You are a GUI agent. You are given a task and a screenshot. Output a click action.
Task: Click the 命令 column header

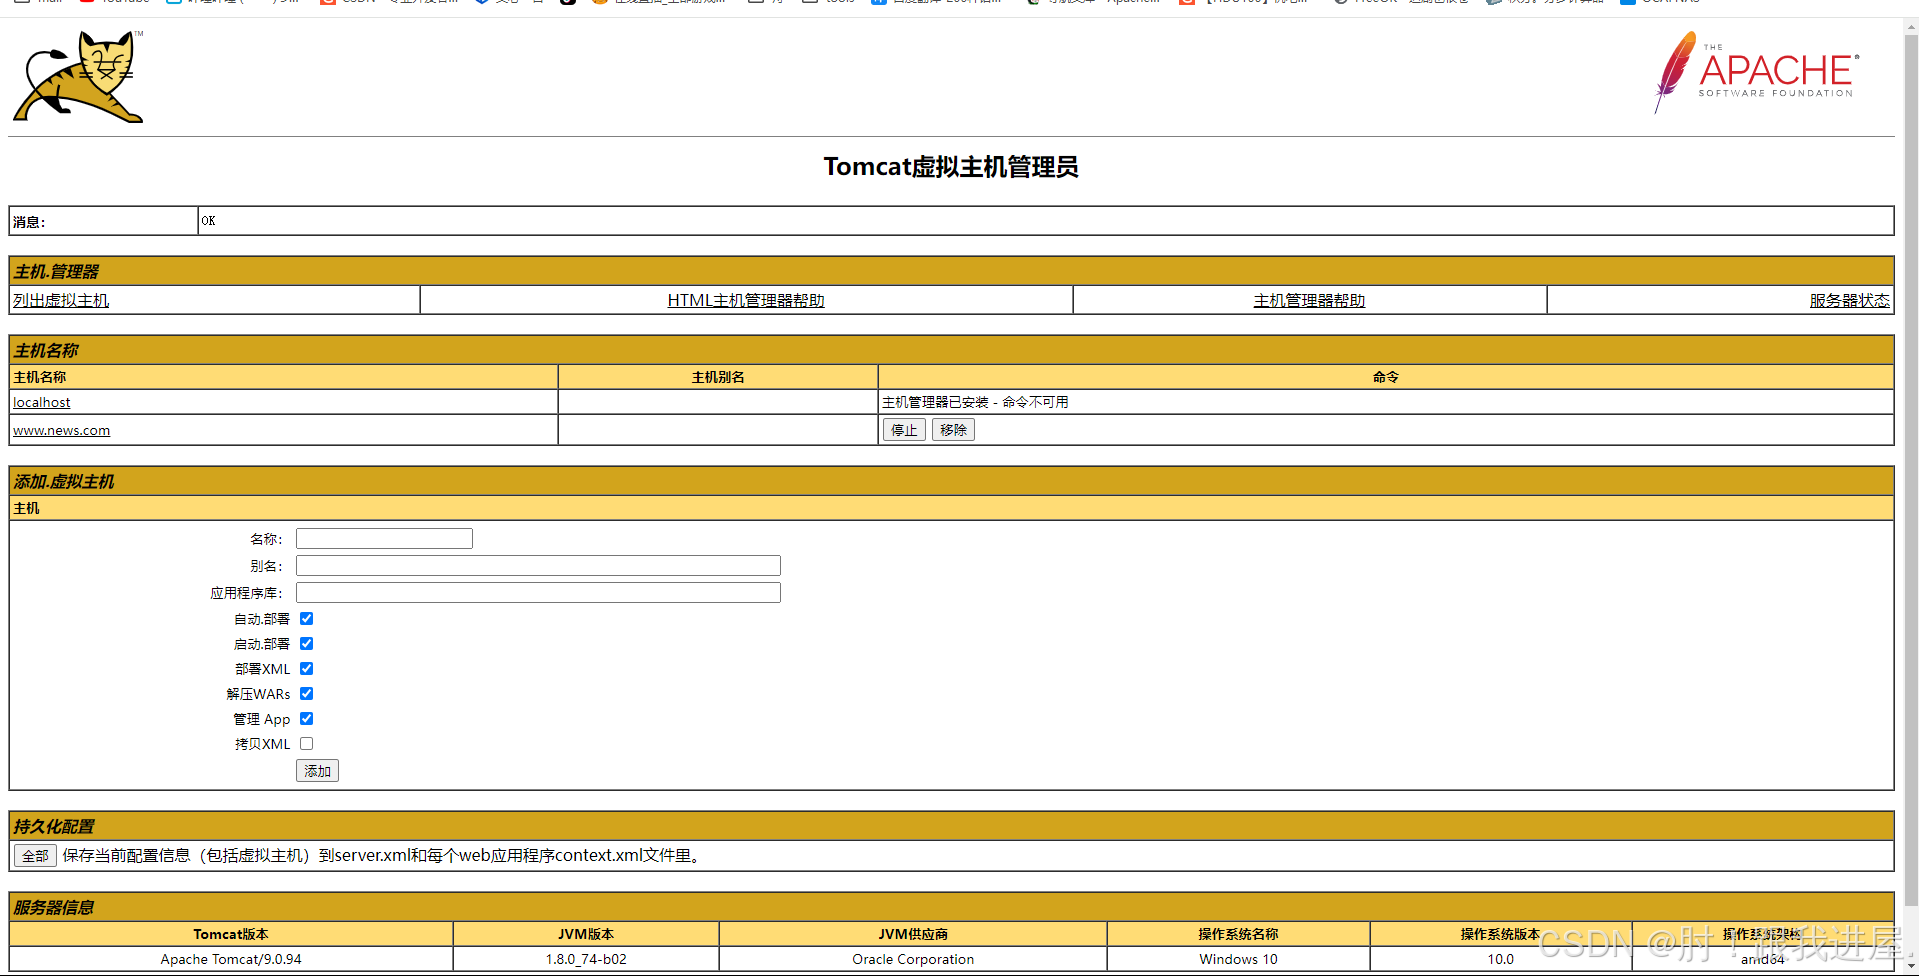(x=1386, y=377)
